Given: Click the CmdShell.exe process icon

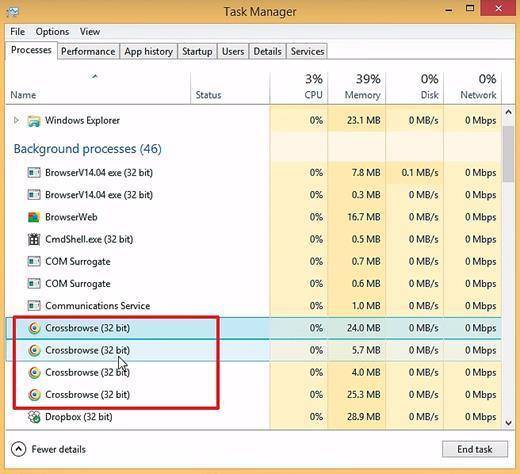Looking at the screenshot, I should (34, 239).
